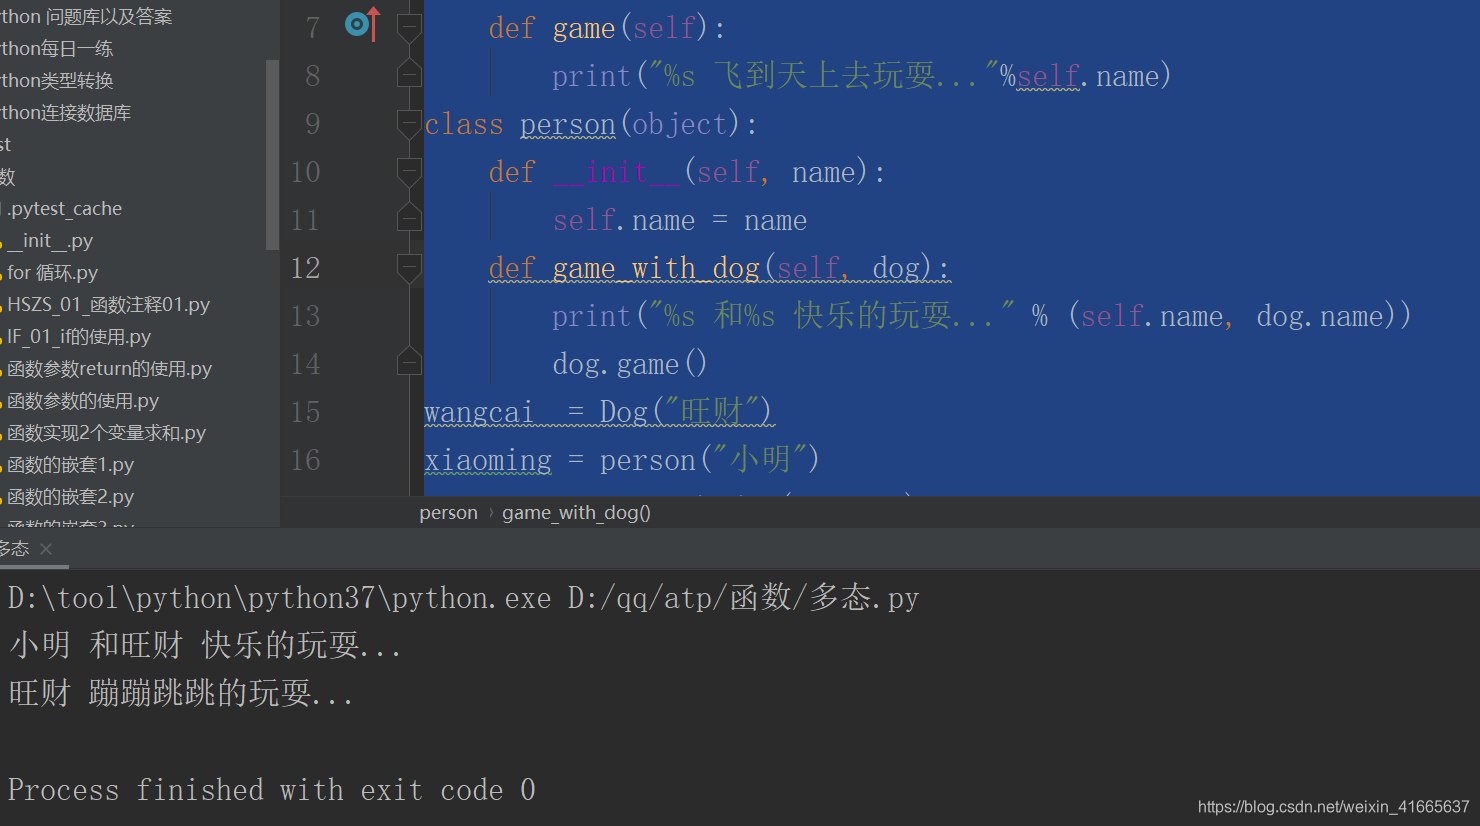Screen dimensions: 1480x826
Task: Click the wangcai = Dog("旺财") line
Action: 598,412
